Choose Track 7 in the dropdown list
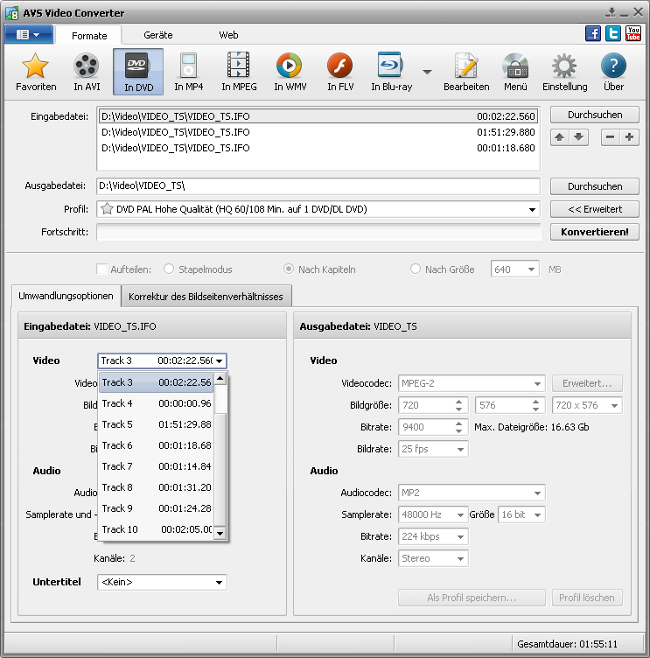 tap(156, 466)
